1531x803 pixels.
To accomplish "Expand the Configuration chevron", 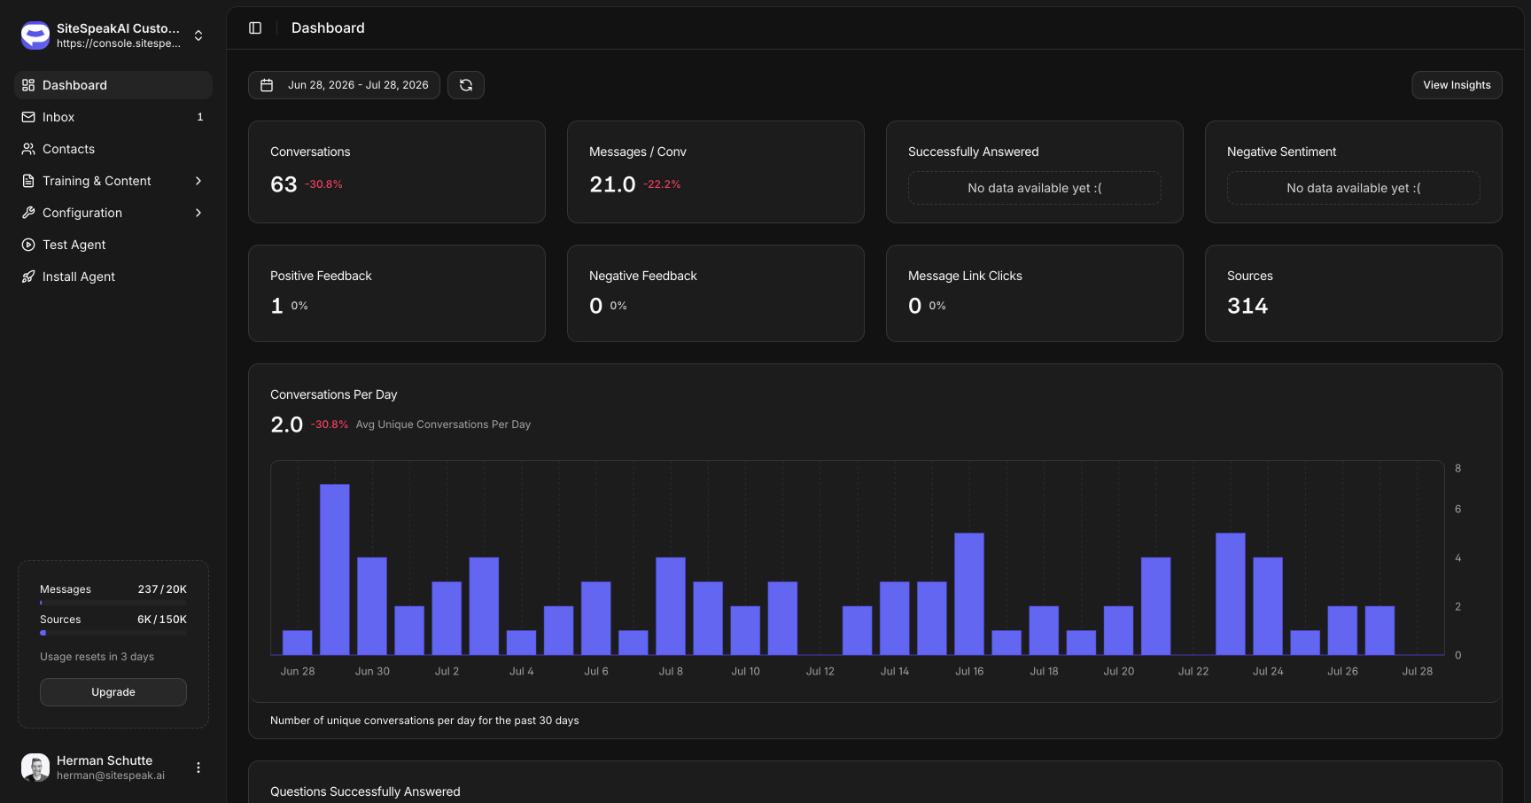I will (x=198, y=213).
